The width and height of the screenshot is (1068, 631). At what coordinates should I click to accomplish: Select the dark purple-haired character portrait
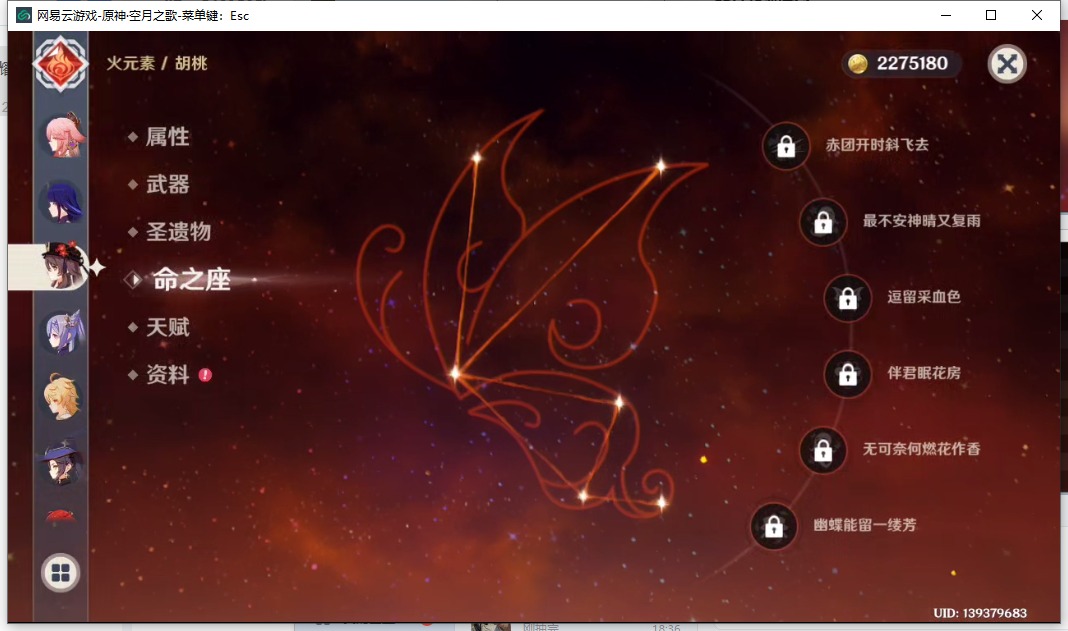pos(62,202)
